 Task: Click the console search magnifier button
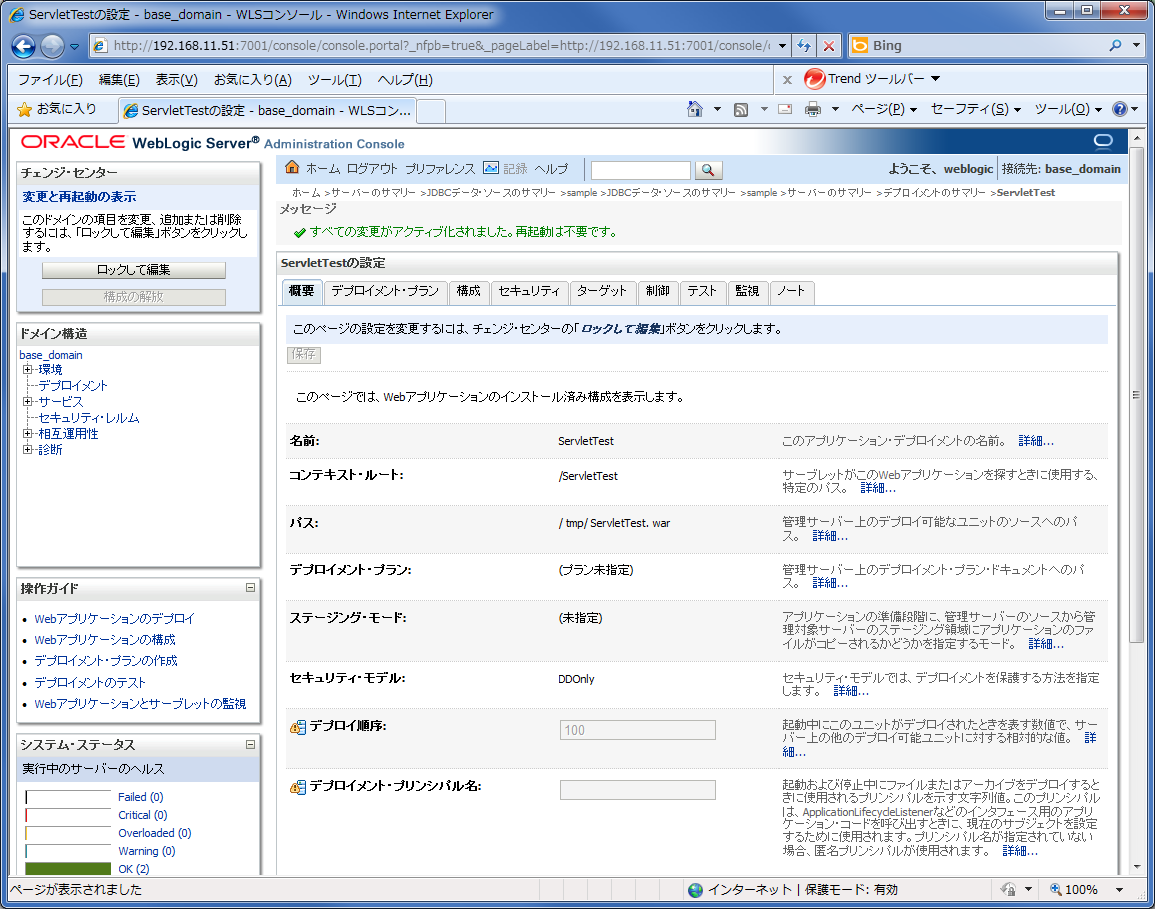[x=708, y=170]
